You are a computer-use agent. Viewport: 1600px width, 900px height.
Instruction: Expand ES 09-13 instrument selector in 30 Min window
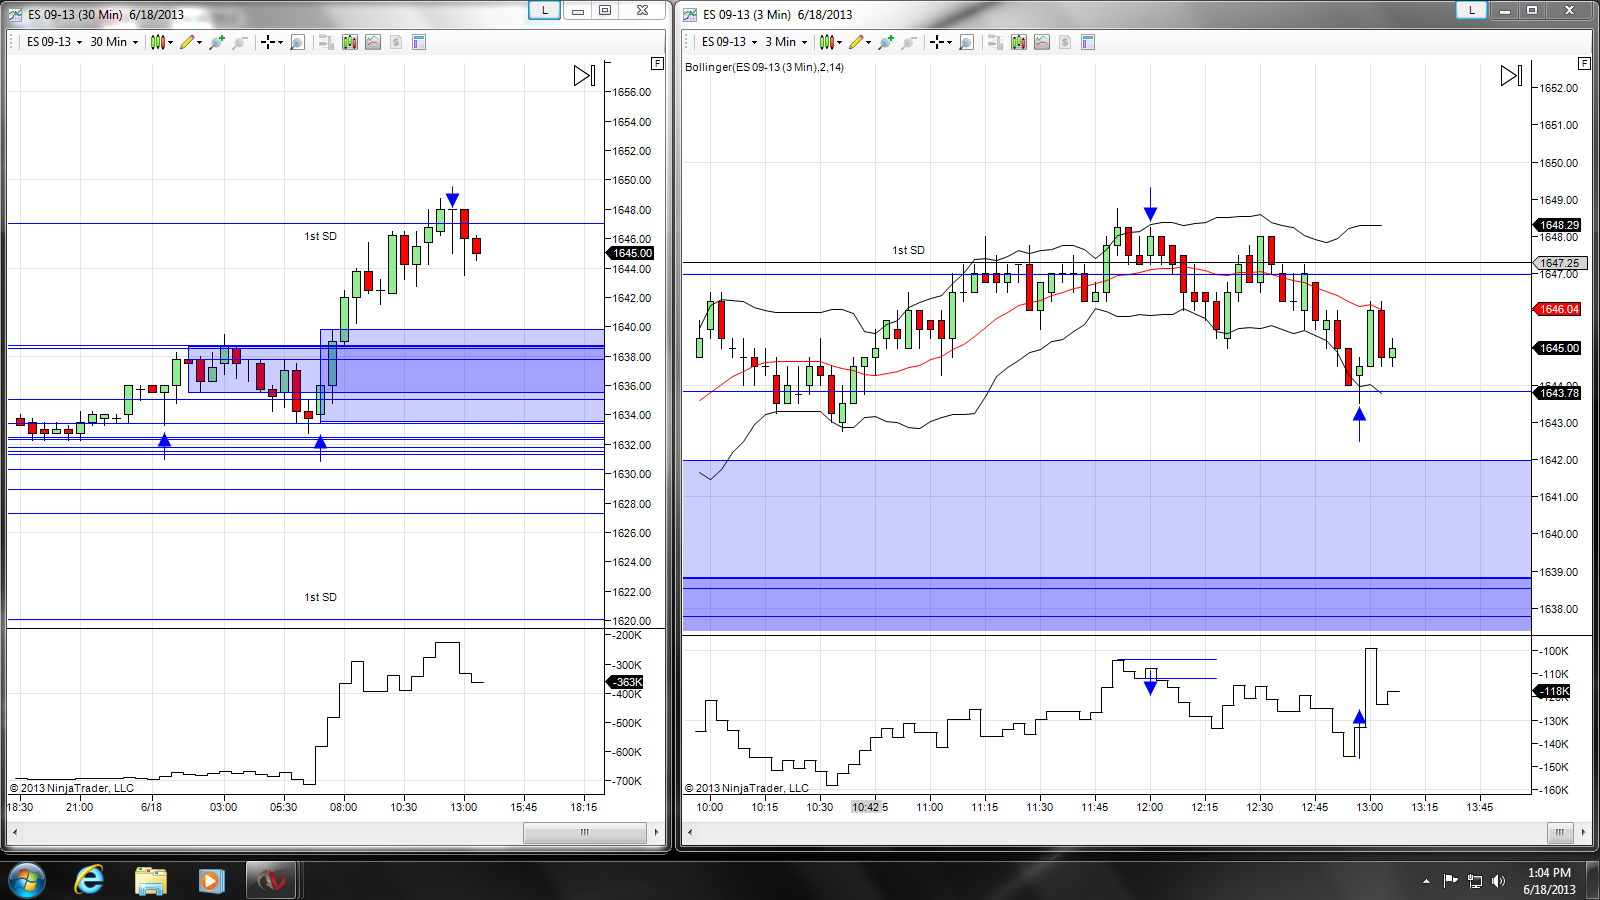pyautogui.click(x=54, y=42)
